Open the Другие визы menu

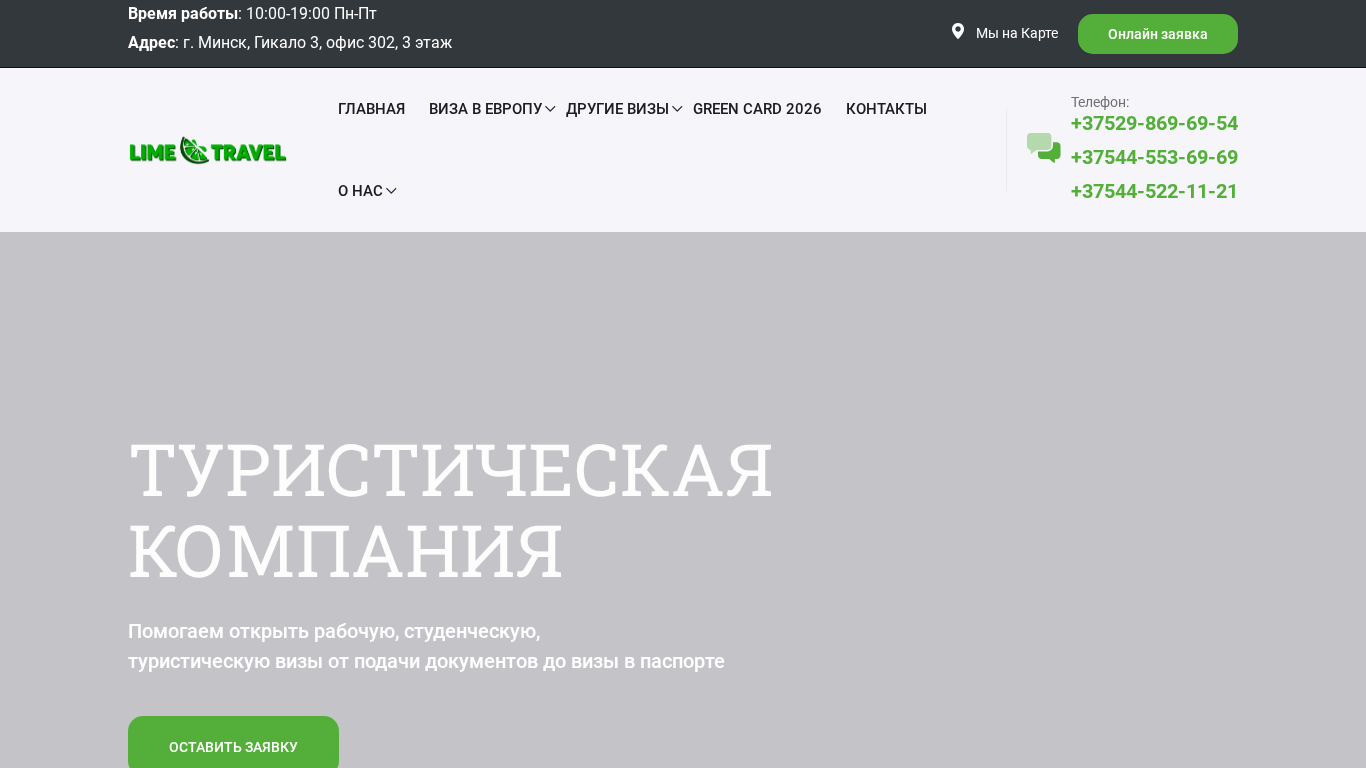(617, 109)
